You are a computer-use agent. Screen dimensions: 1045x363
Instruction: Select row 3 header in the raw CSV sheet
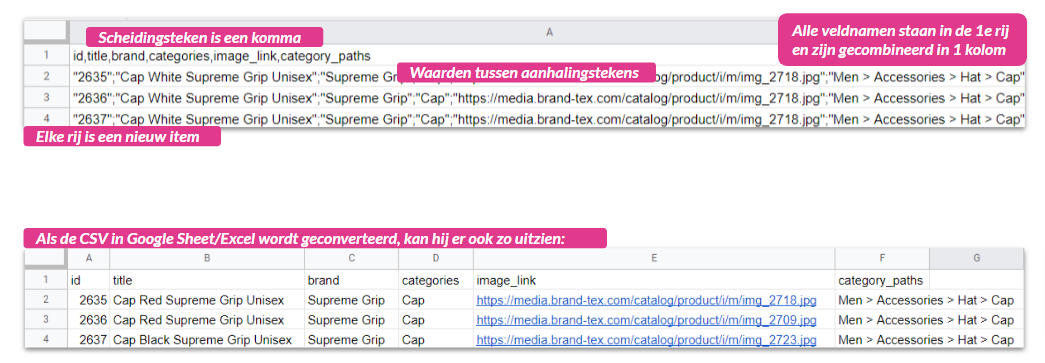(46, 99)
